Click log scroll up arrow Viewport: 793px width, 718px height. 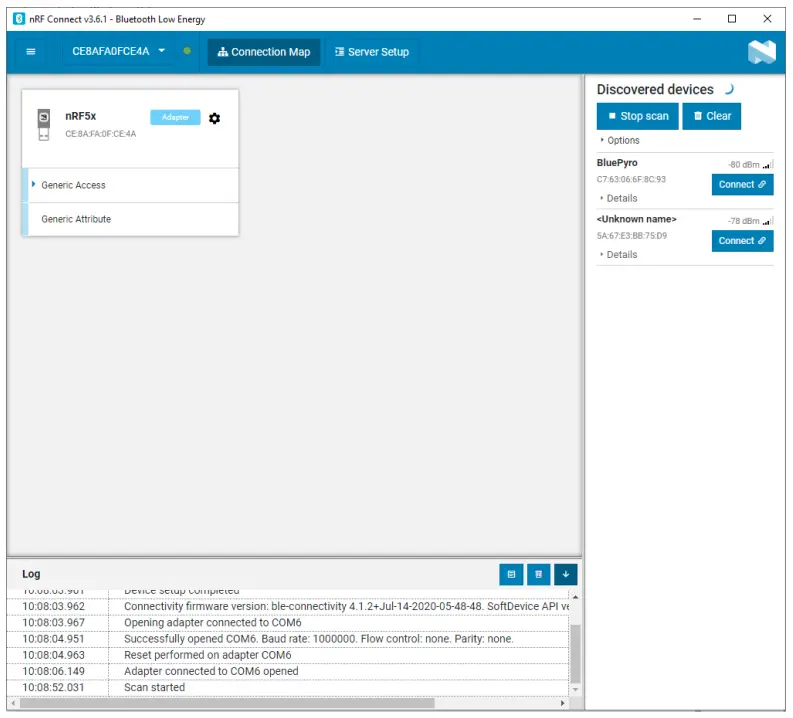[575, 597]
